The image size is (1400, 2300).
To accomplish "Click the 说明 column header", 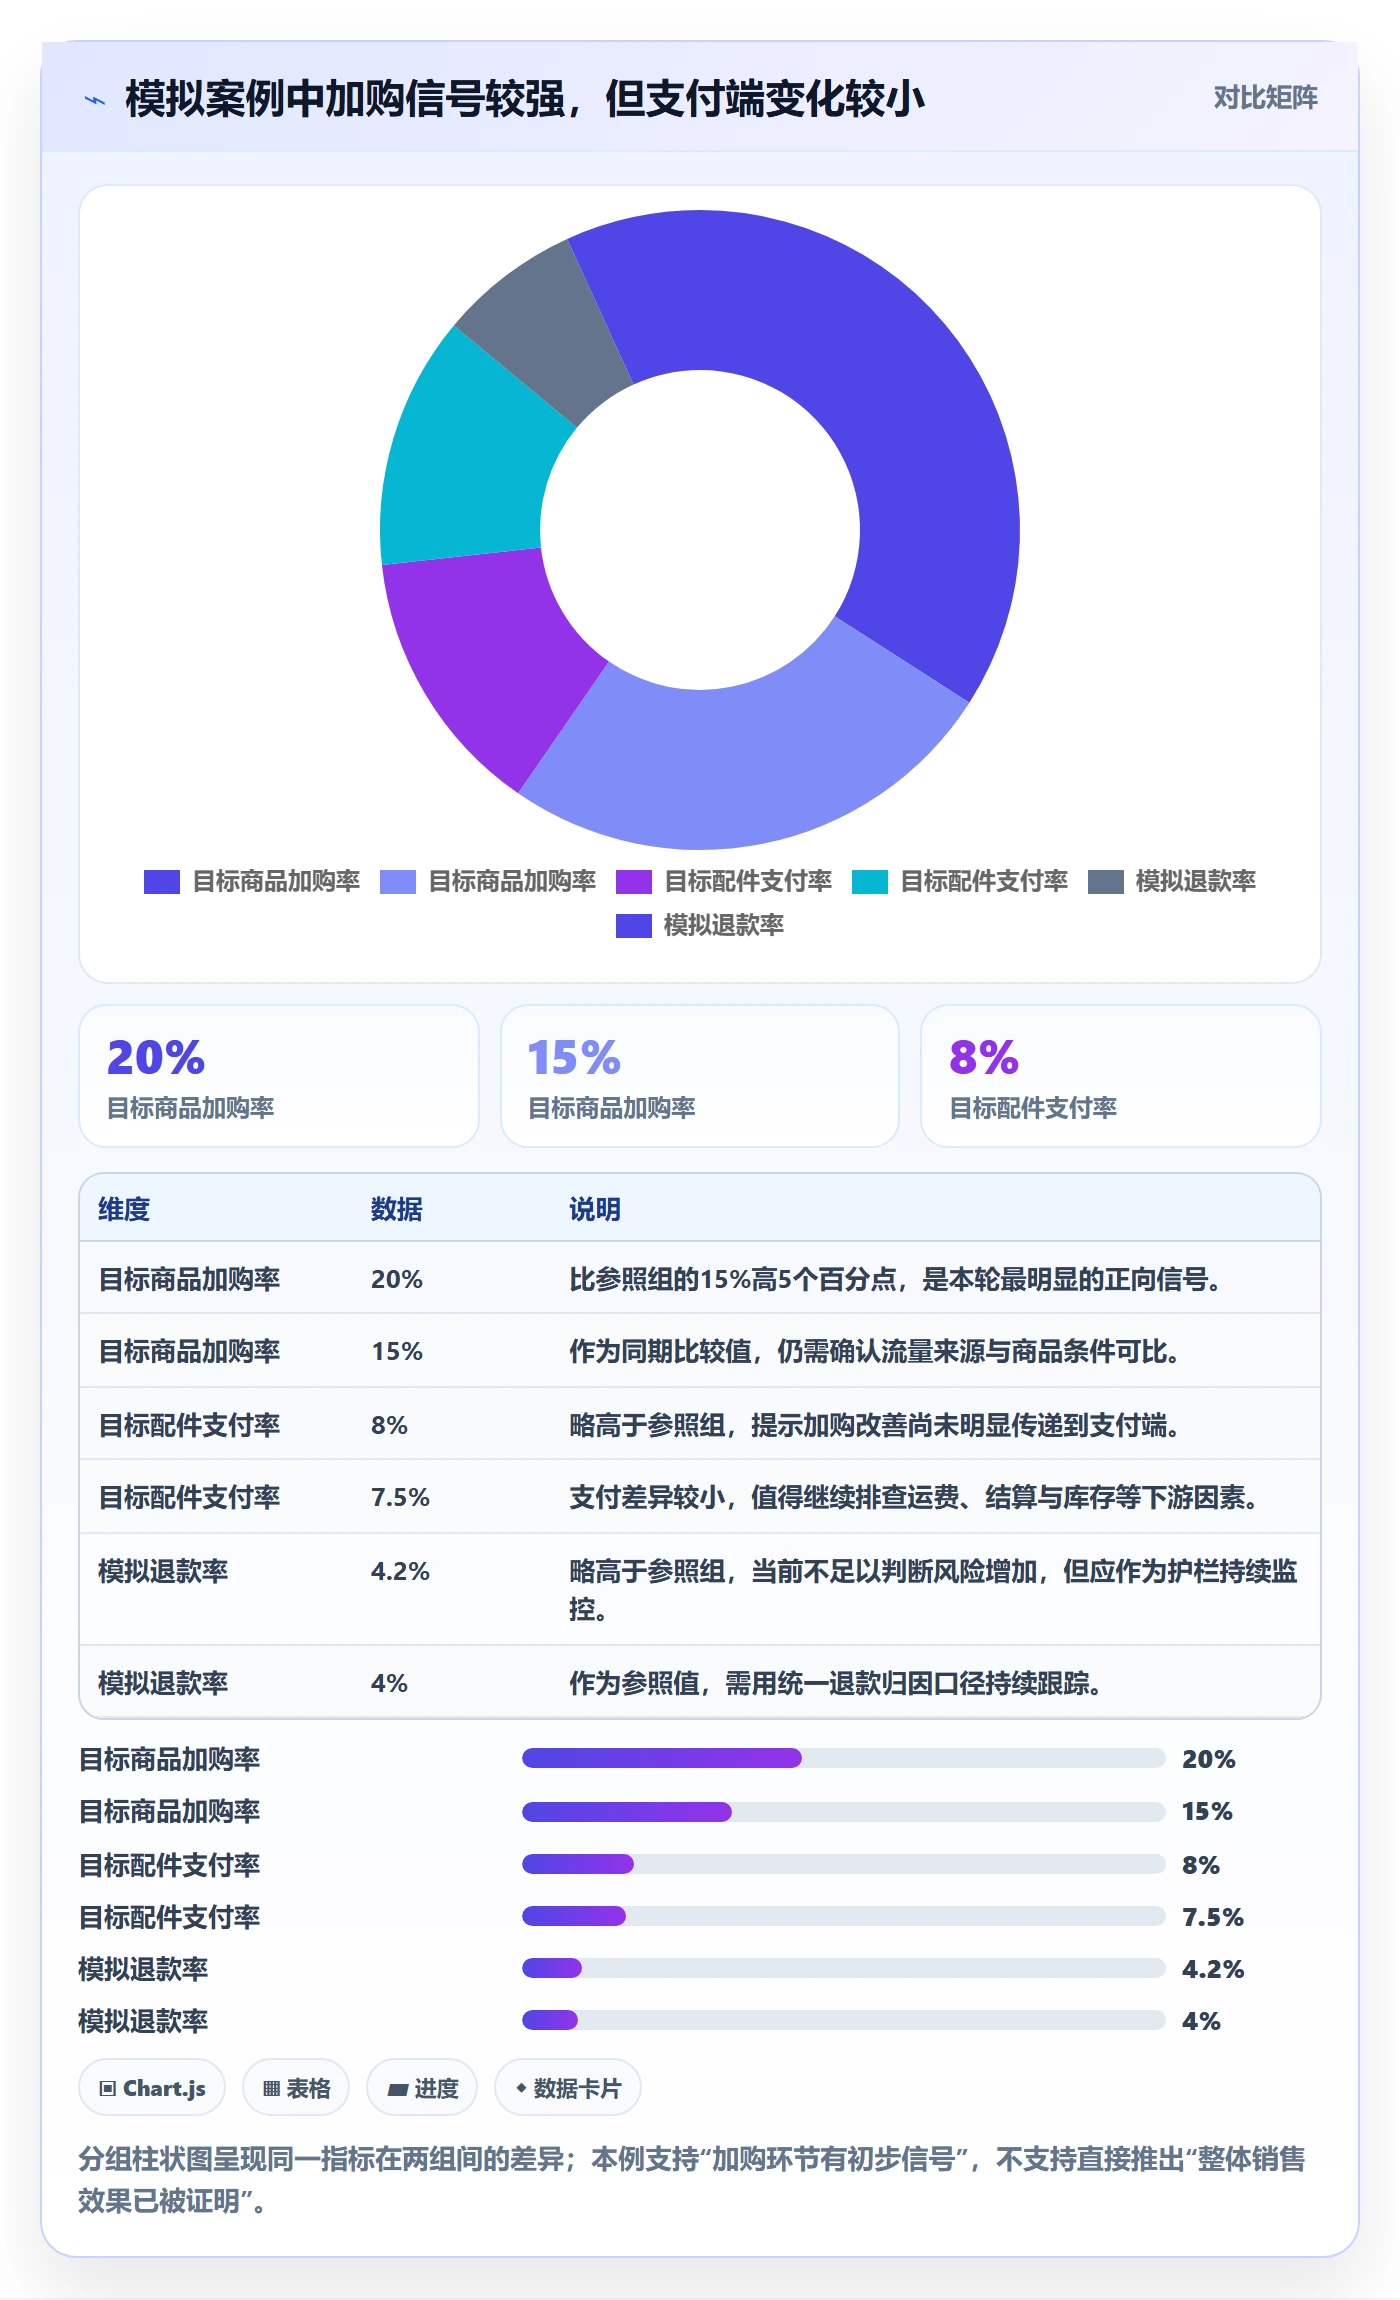I will tap(595, 1209).
